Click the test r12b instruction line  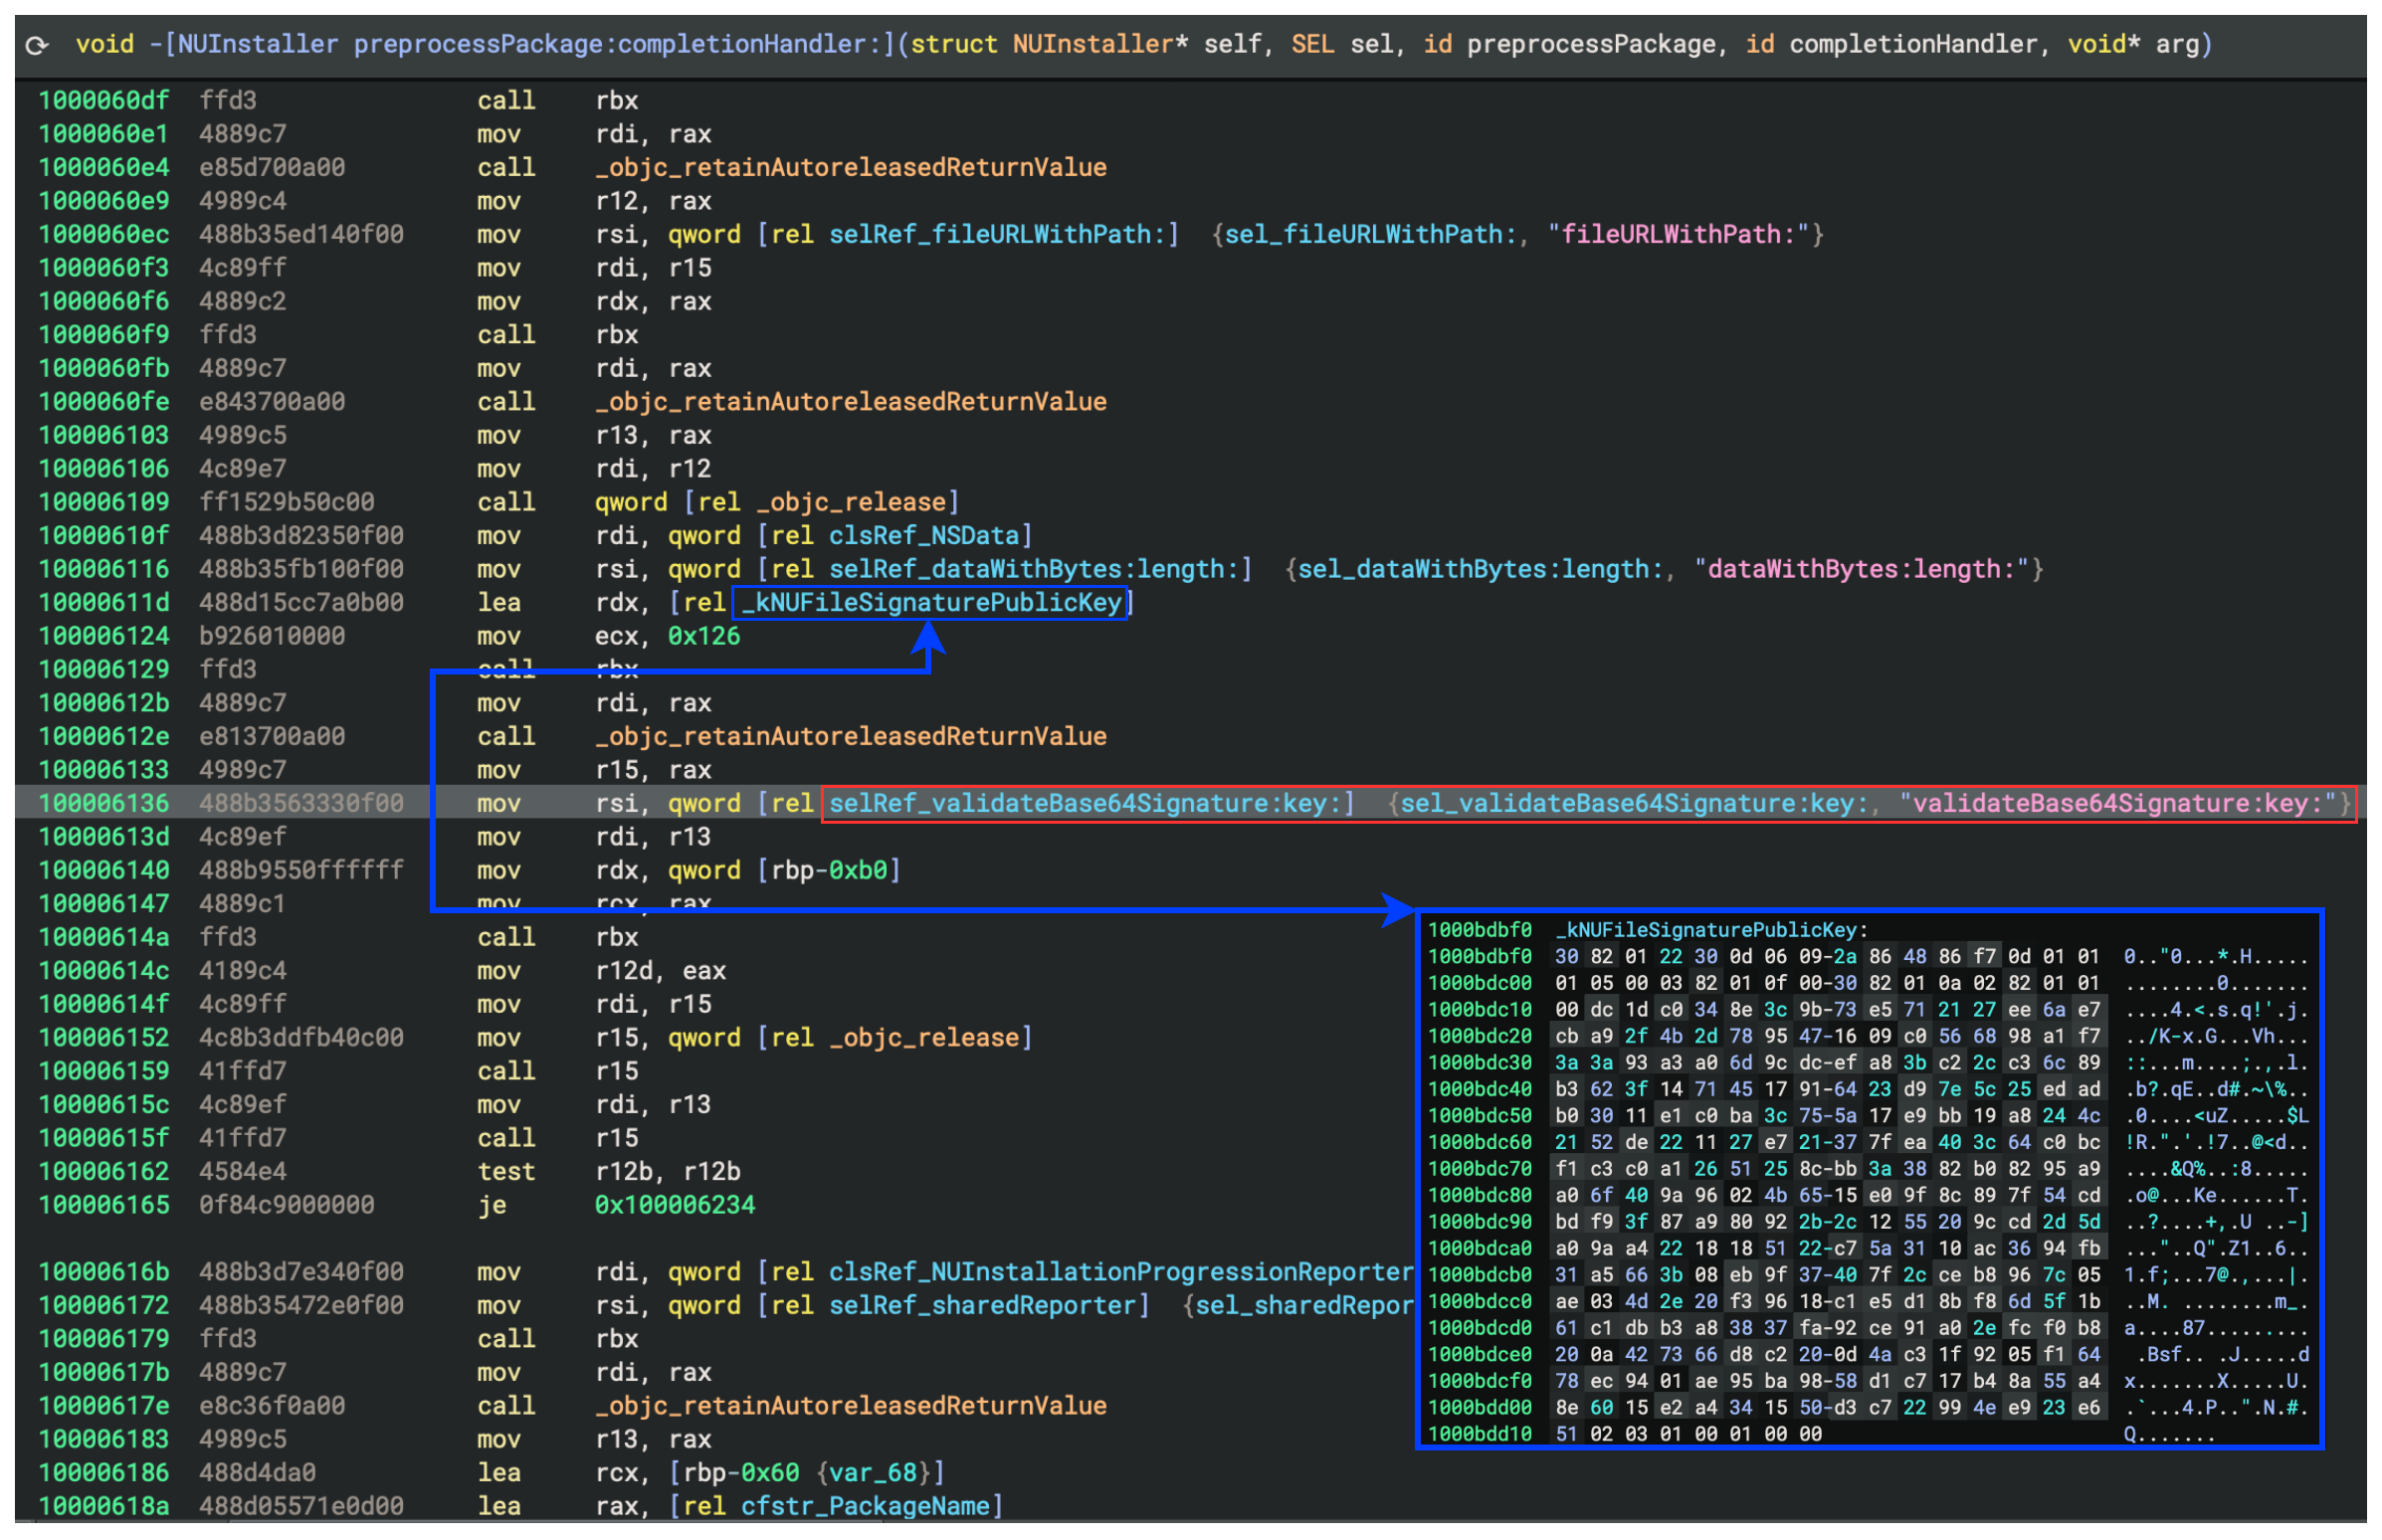tap(506, 1172)
